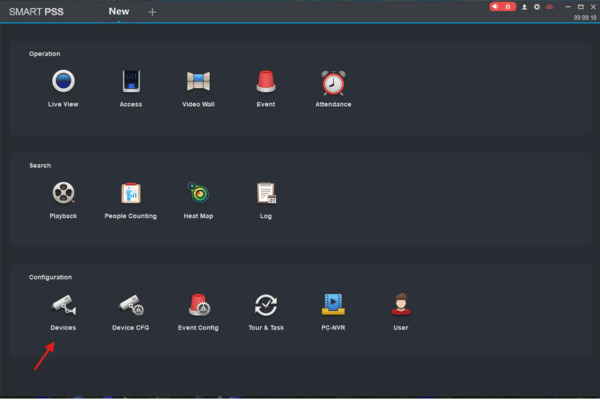Screen dimensions: 600x400
Task: Click the red CPU gauge status icon
Action: click(x=549, y=7)
